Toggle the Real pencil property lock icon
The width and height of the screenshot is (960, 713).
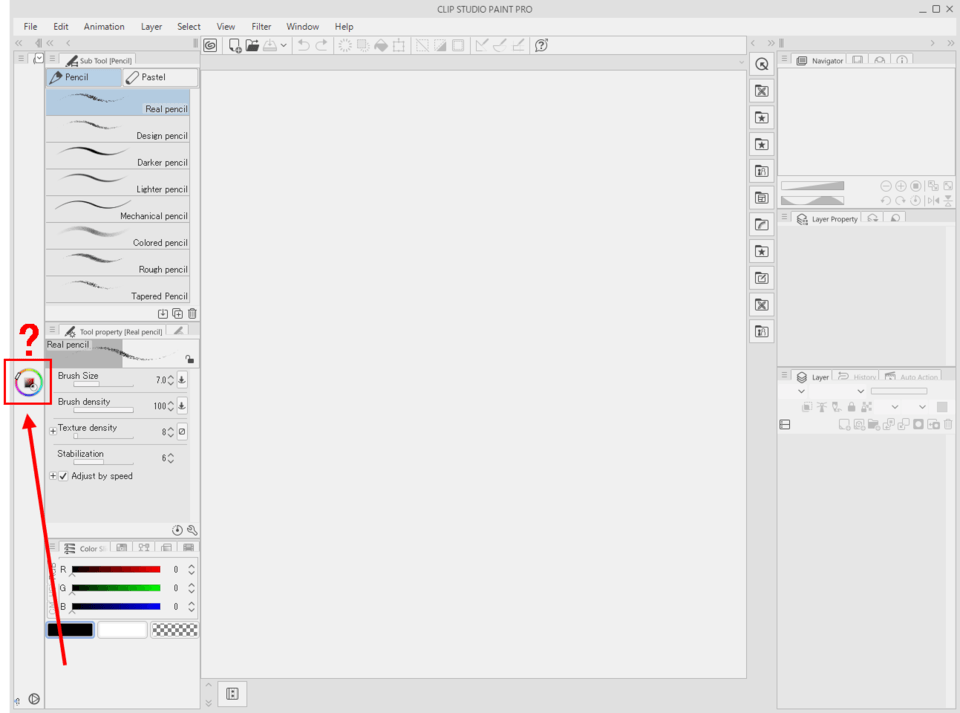pyautogui.click(x=190, y=359)
